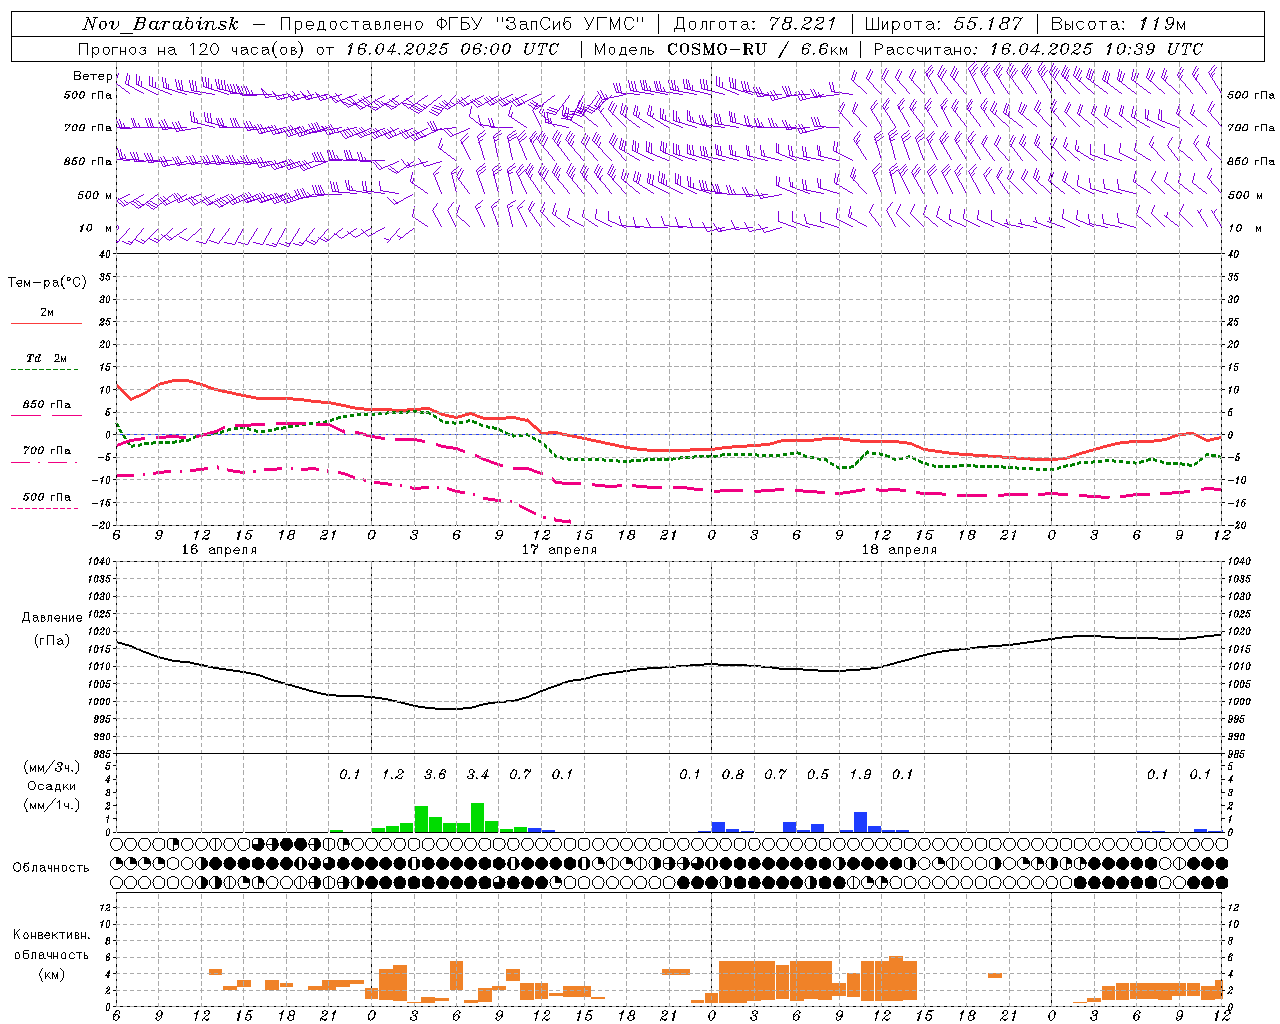The image size is (1280, 1024).
Task: Click the solid red line sample under 2м
Action: pos(46,324)
